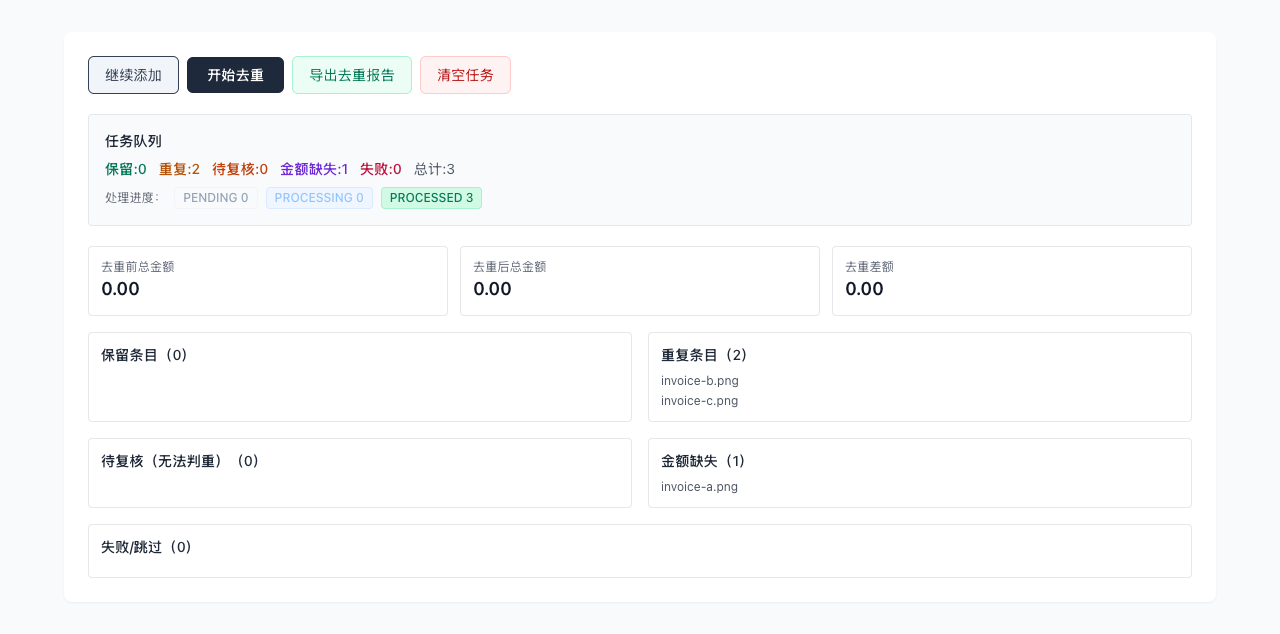Select invoice-b.png in the 重复条目 panel

[699, 381]
